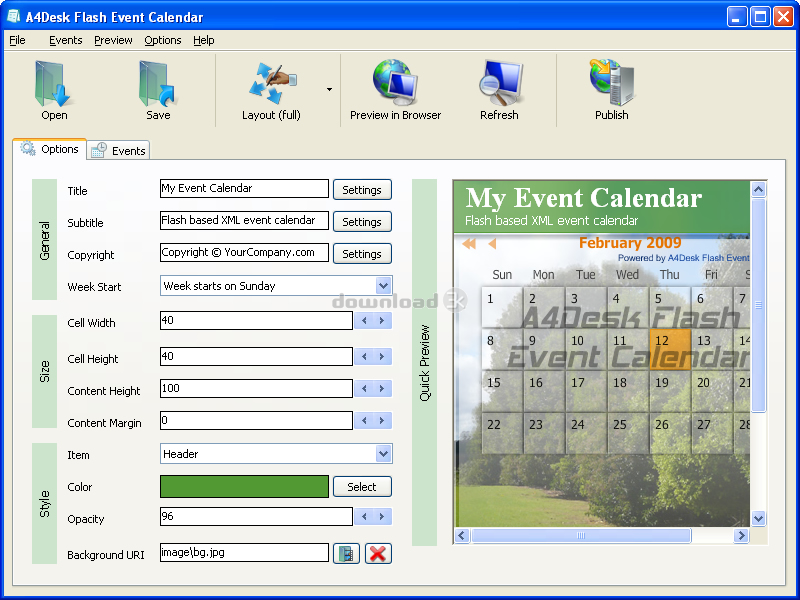This screenshot has height=600, width=800.
Task: Click preview scroll right arrow
Action: click(741, 535)
